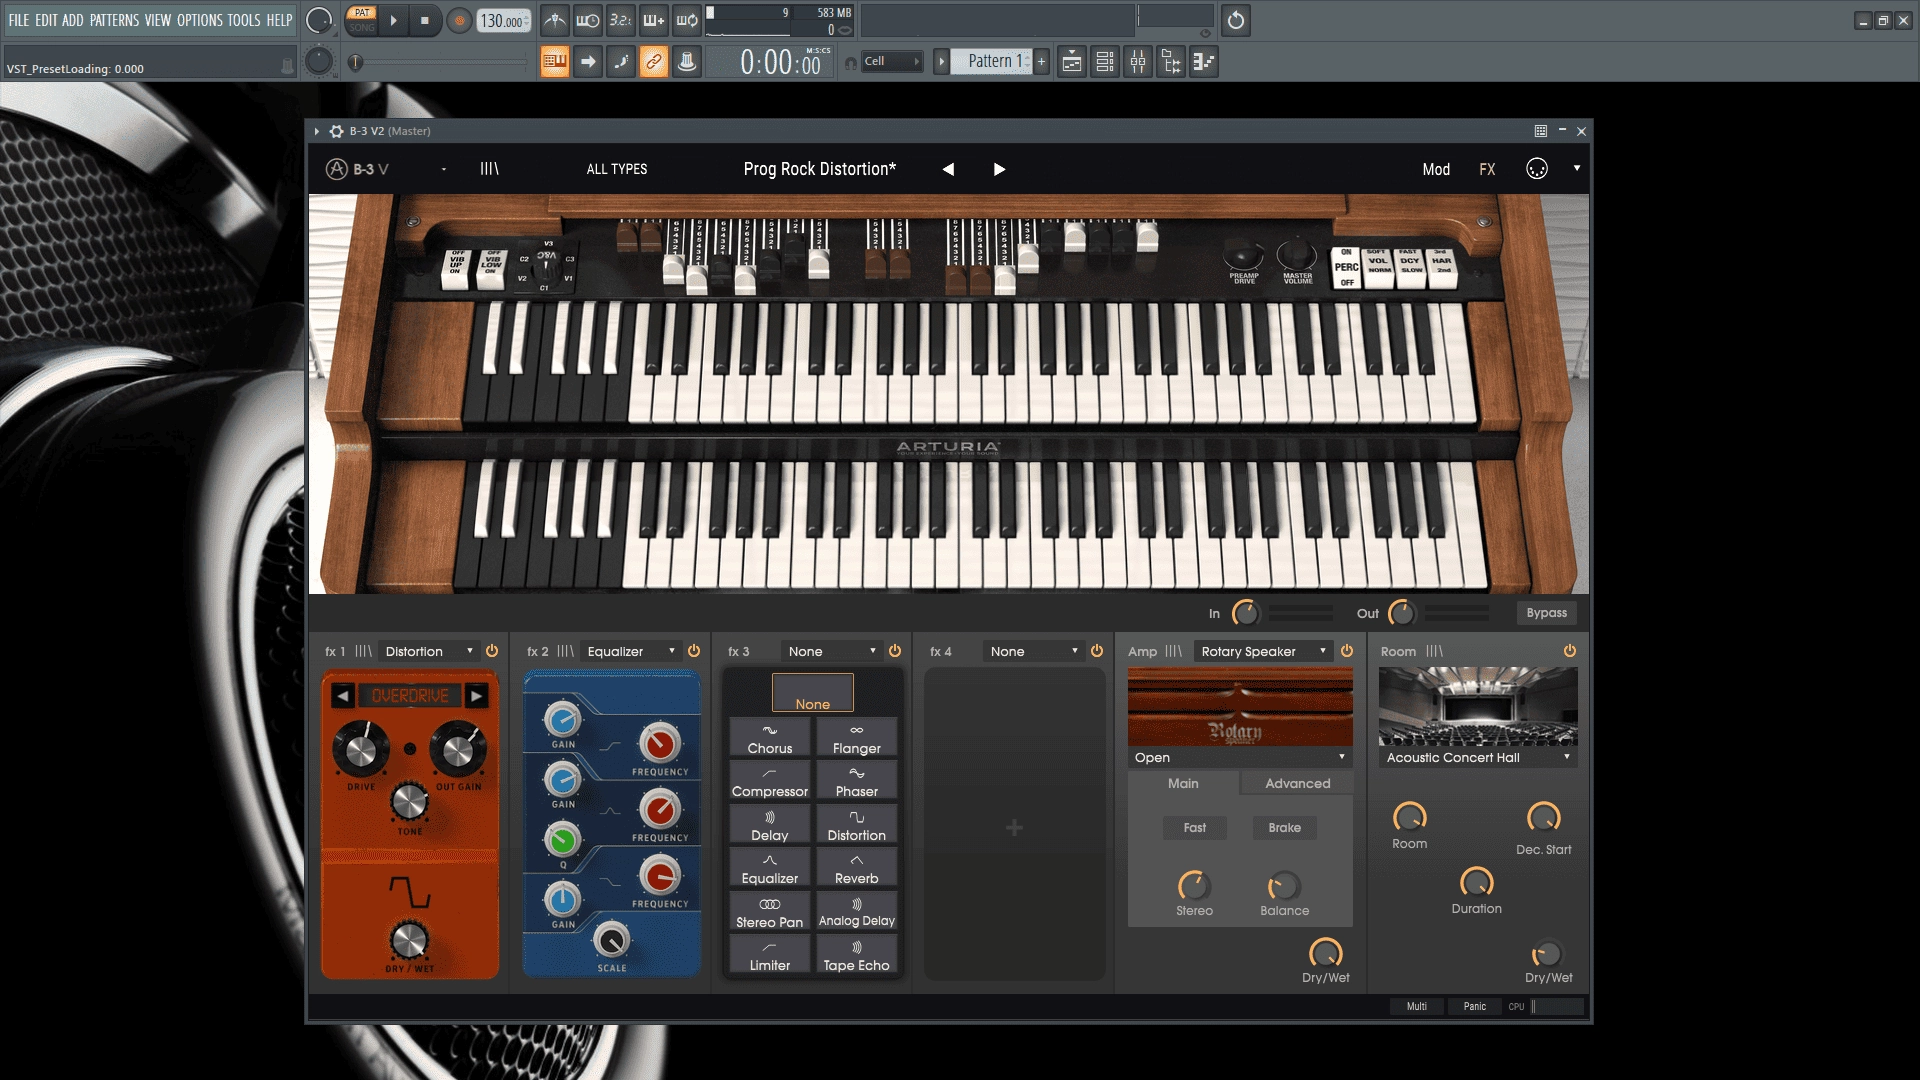Viewport: 1920px width, 1080px height.
Task: Click the Bypass button
Action: (x=1546, y=613)
